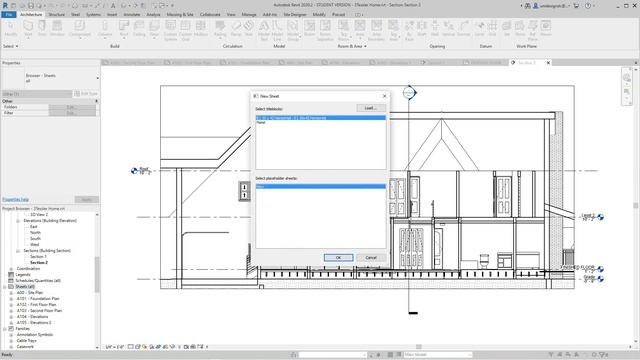This screenshot has height=360, width=640.
Task: Open the Massing & Site tab
Action: [x=180, y=14]
